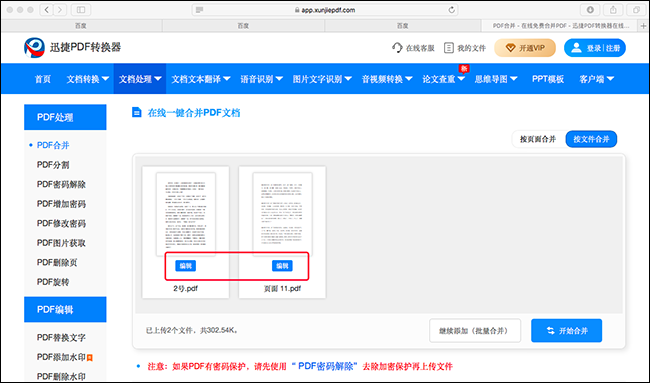Image resolution: width=650 pixels, height=383 pixels.
Task: Click the 已上传2个文件 status text
Action: (191, 330)
